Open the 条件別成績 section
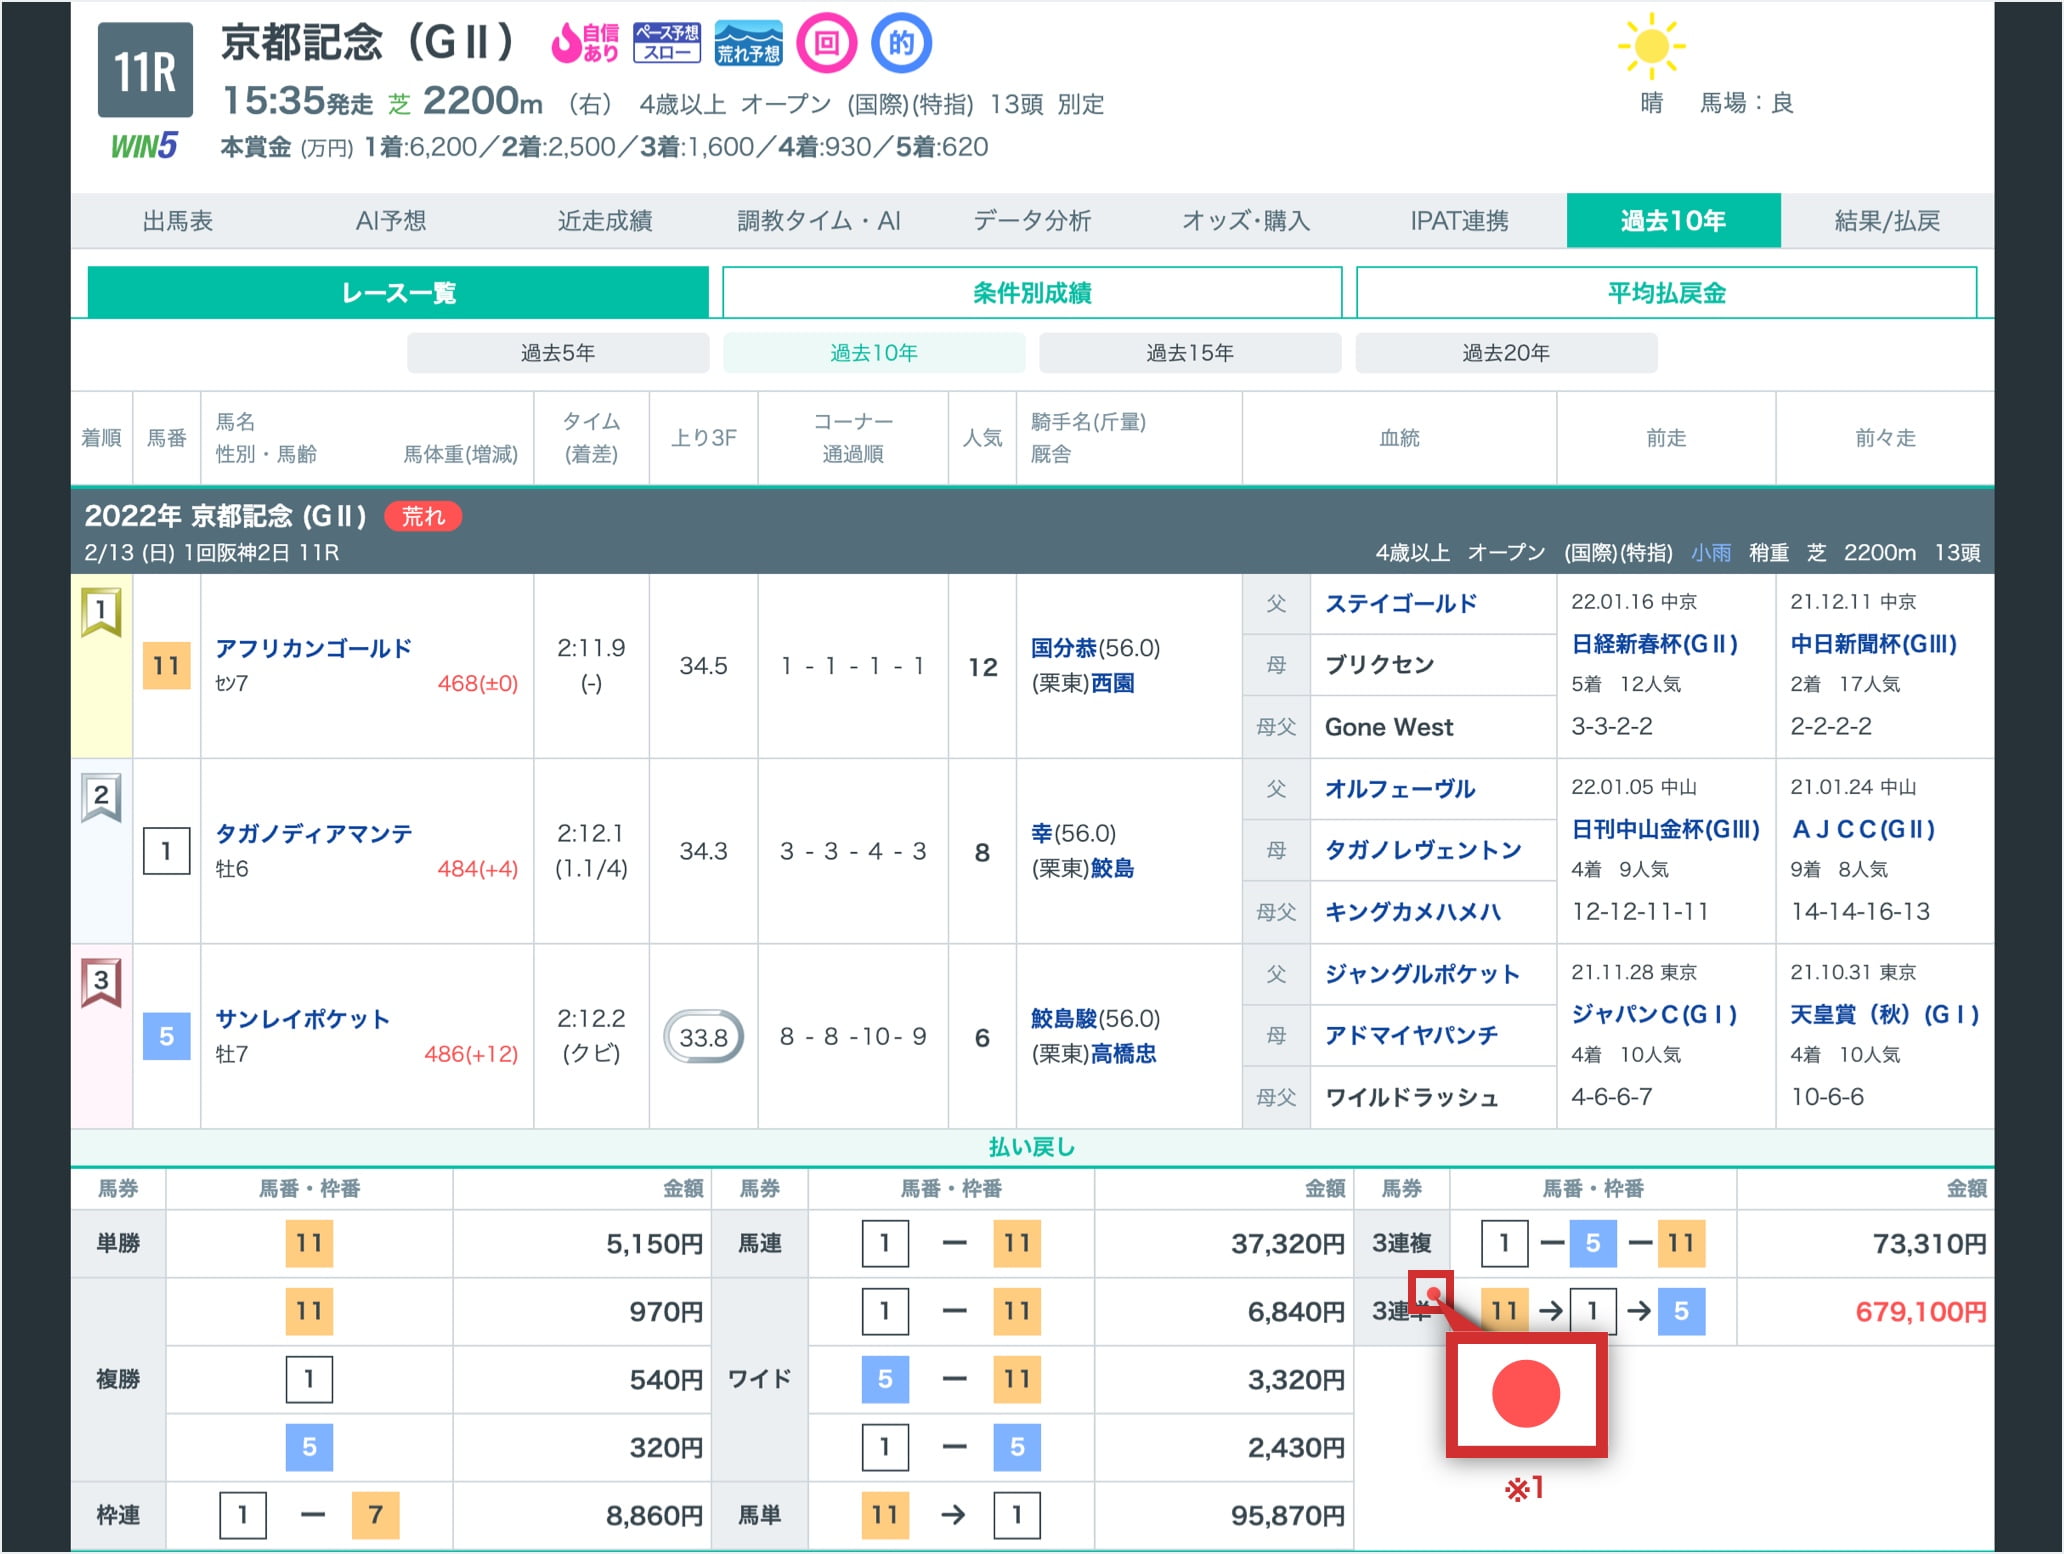This screenshot has height=1554, width=2064. [x=1031, y=293]
